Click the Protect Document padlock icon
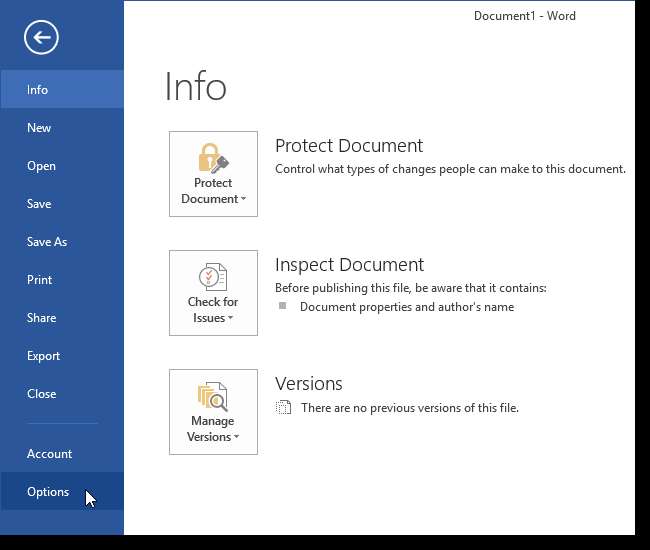Screen dimensions: 650x550 point(213,158)
